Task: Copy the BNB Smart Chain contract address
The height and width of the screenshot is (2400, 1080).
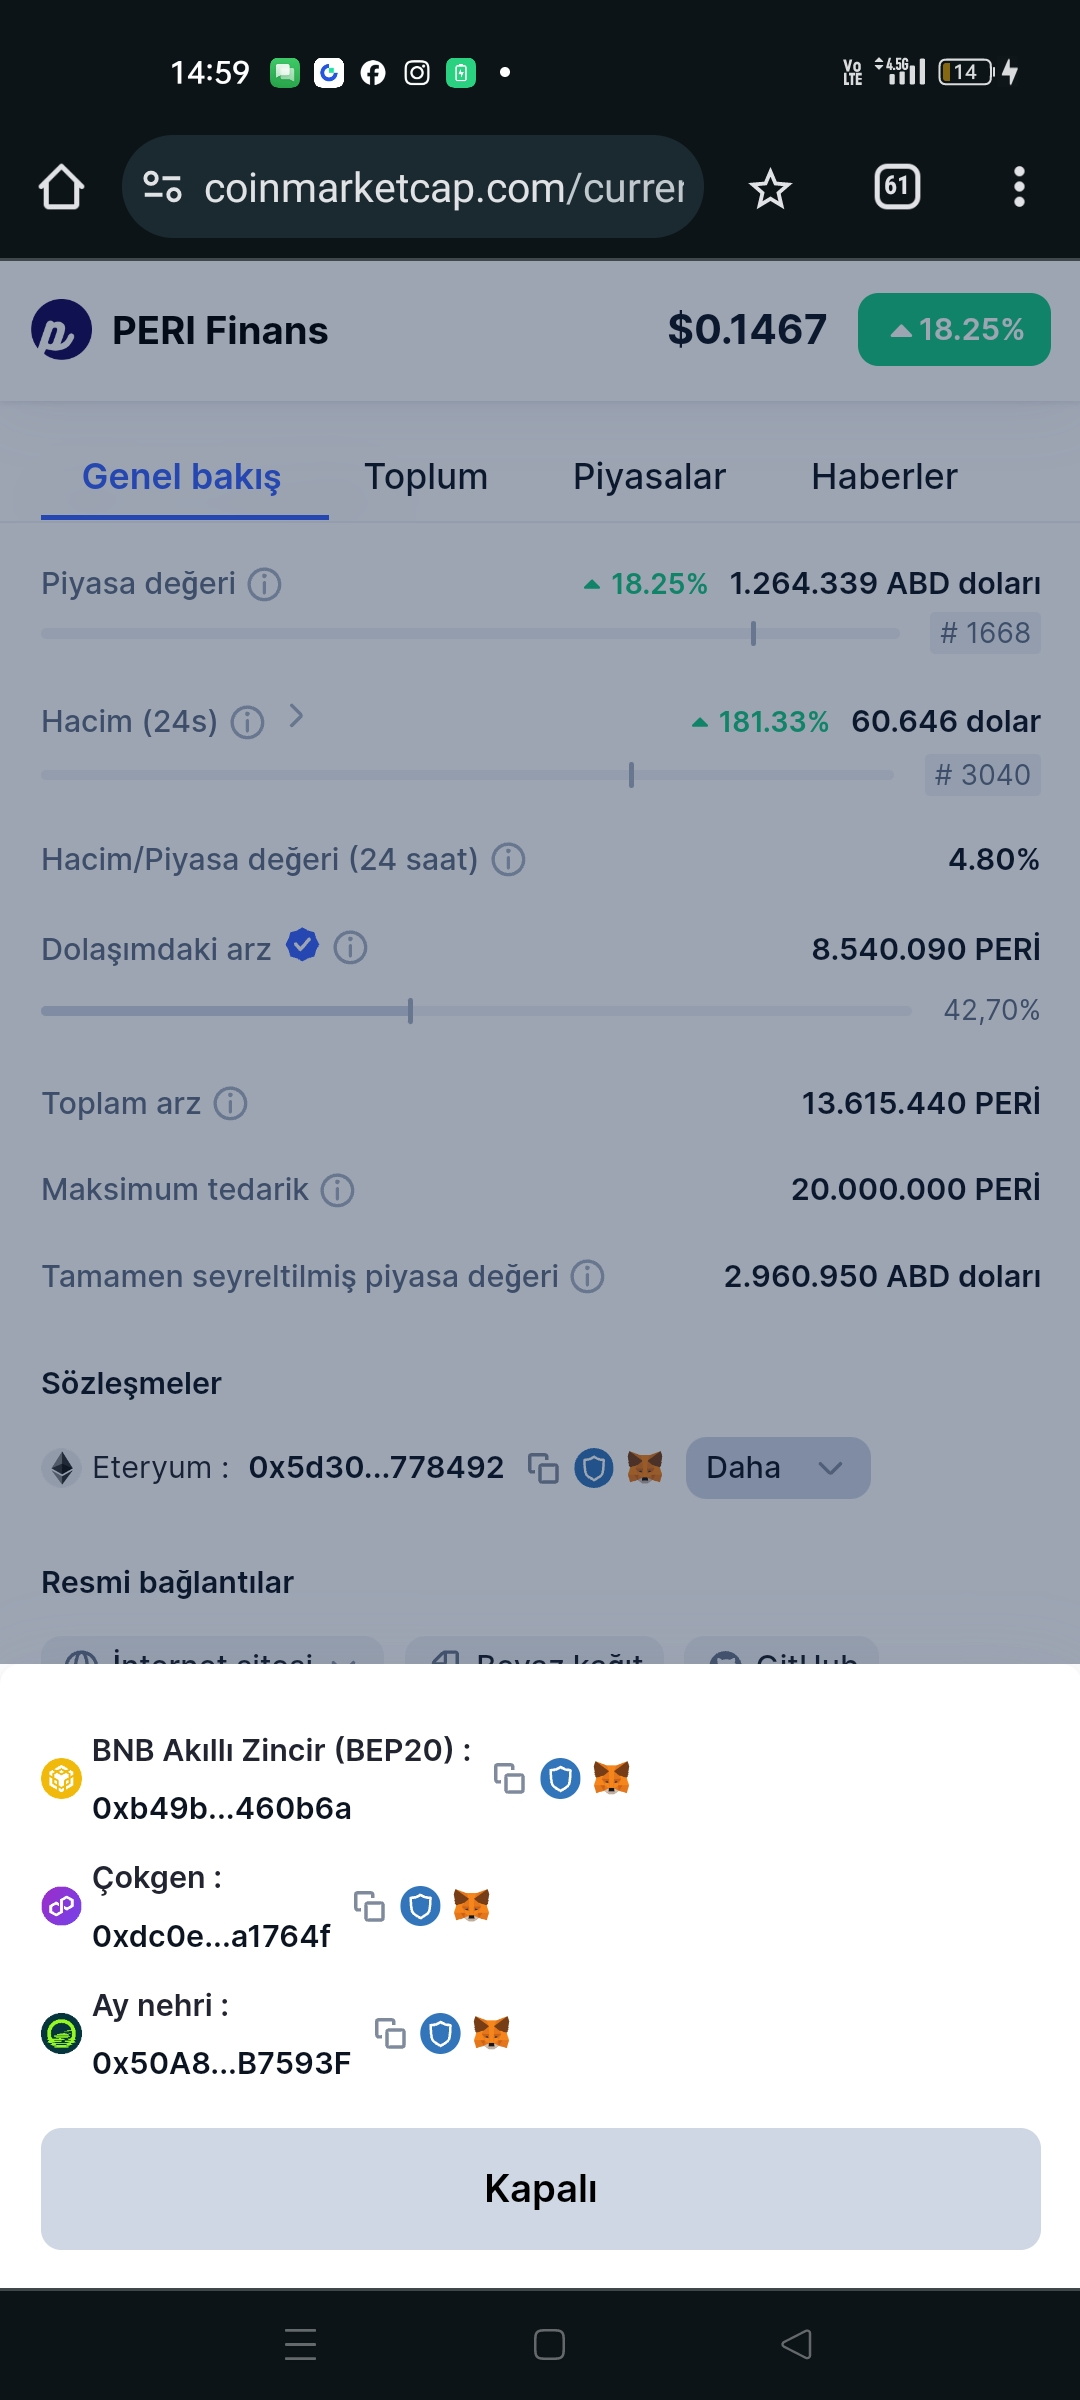Action: 509,1778
